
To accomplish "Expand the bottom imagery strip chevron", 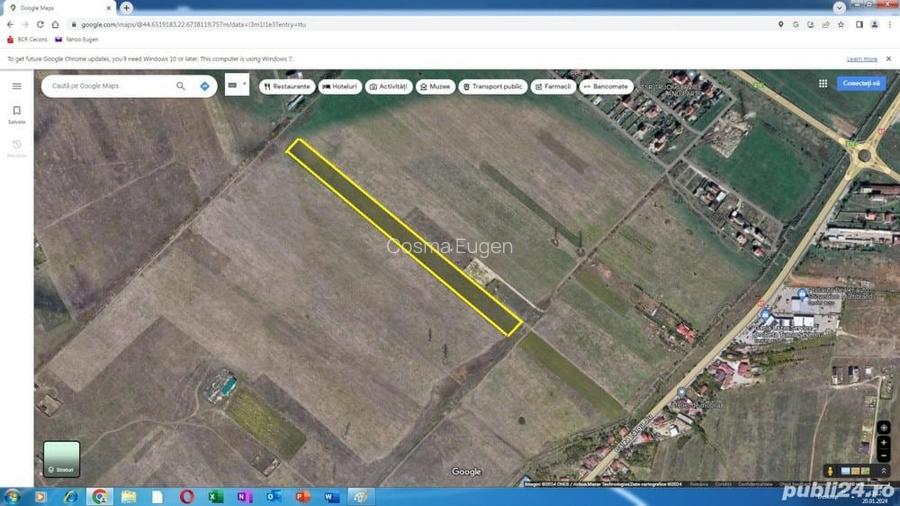I will (x=883, y=471).
